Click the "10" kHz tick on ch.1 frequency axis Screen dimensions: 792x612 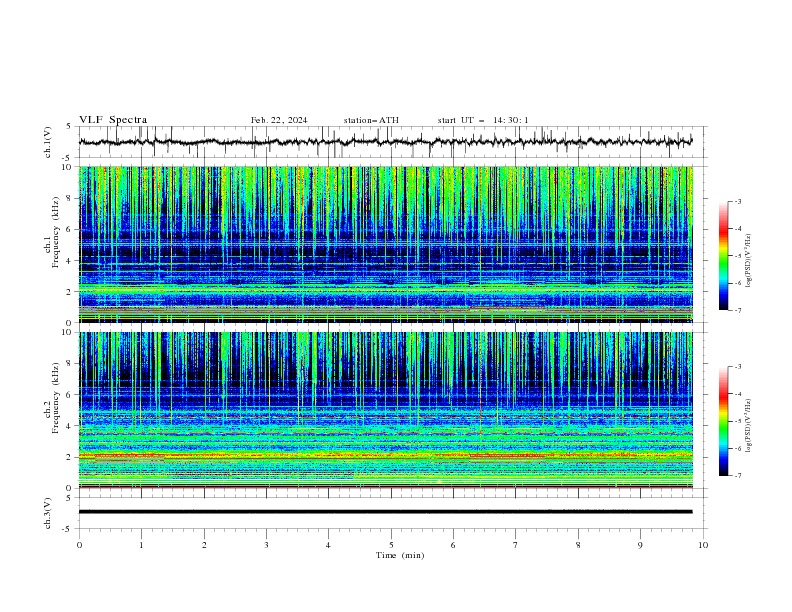[69, 167]
